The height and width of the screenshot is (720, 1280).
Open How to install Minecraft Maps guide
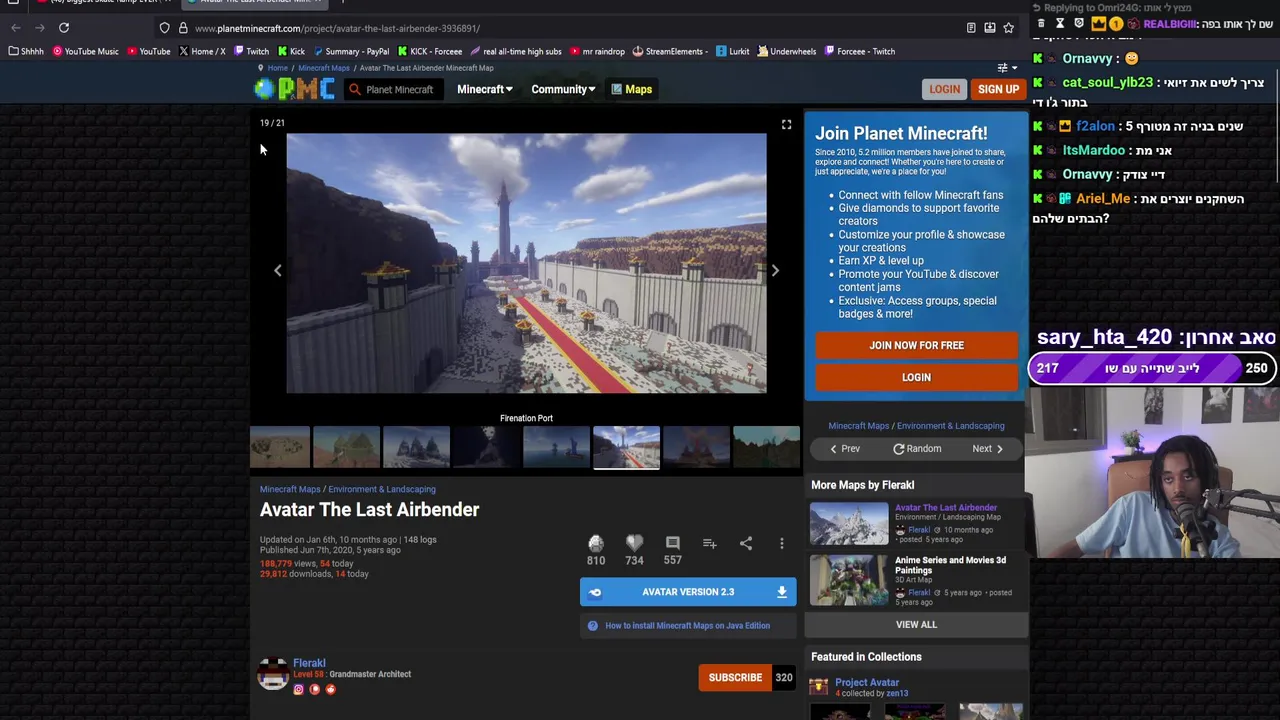tap(687, 626)
